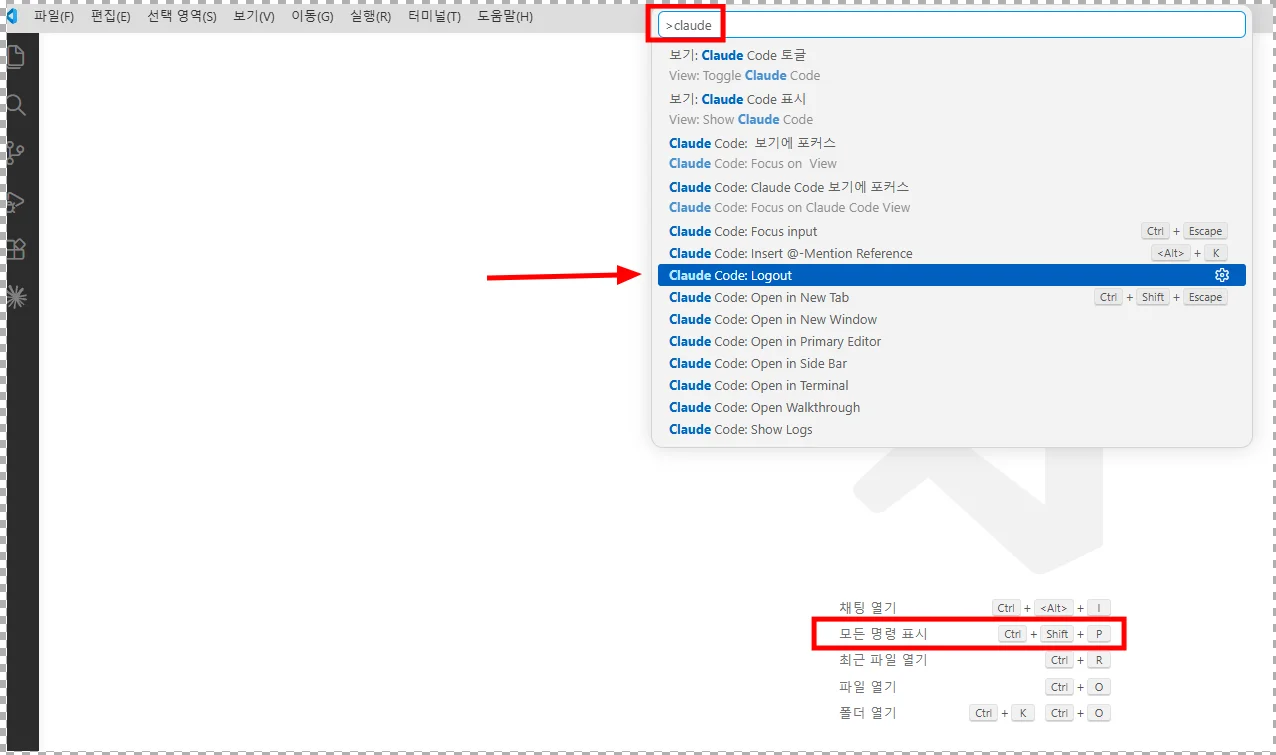Open Run and Debug view icon
The image size is (1276, 755).
(x=16, y=202)
